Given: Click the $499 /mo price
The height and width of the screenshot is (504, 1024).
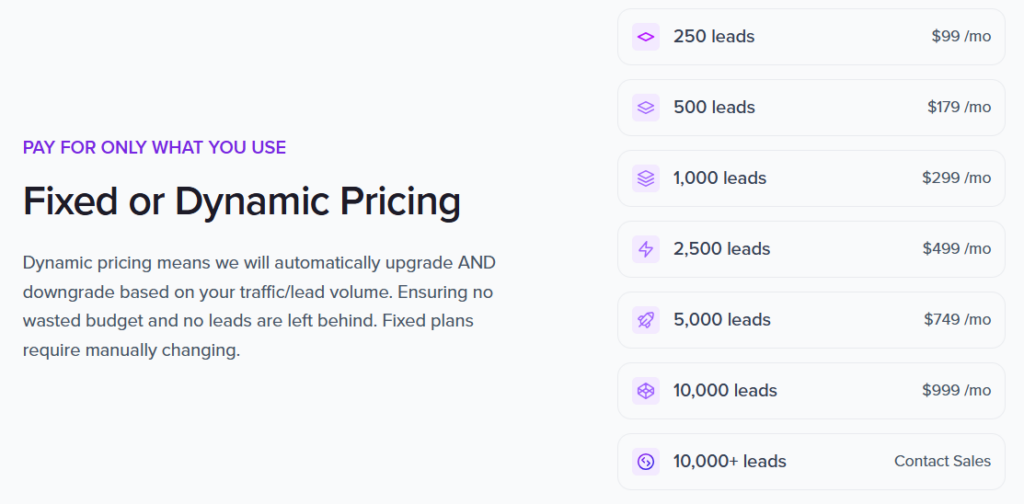Looking at the screenshot, I should pyautogui.click(x=957, y=249).
